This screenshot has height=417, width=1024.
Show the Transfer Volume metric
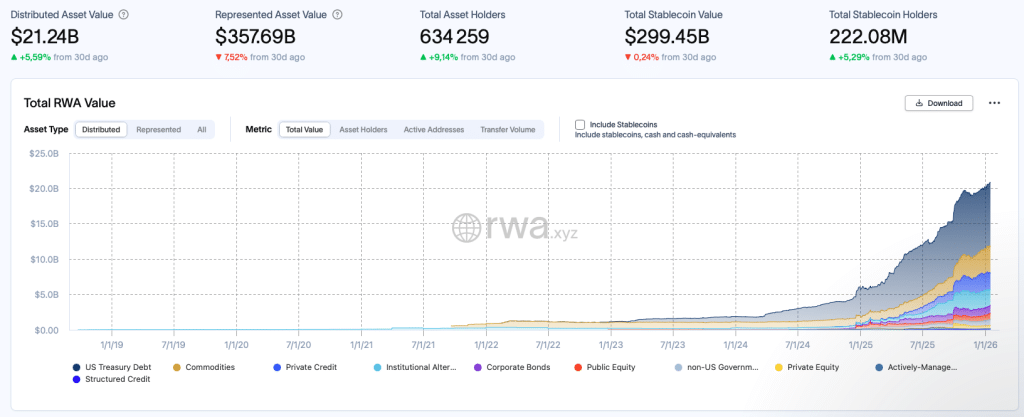[x=507, y=129]
